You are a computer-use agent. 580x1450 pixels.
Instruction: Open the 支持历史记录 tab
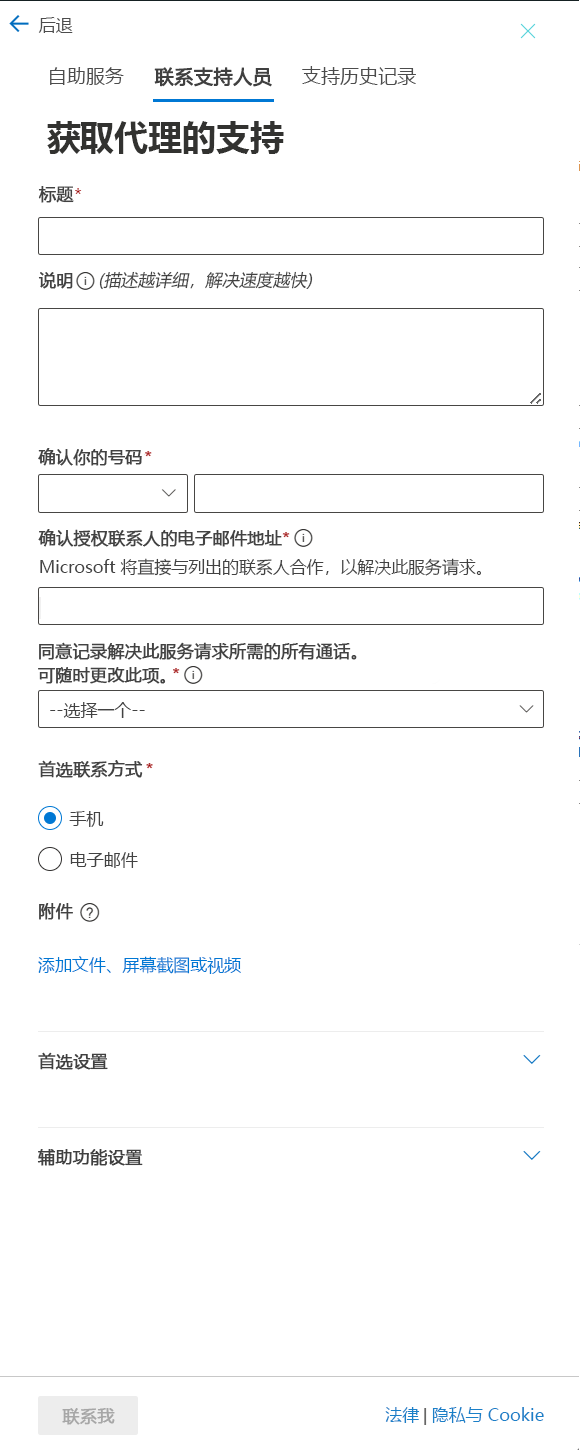coord(357,75)
